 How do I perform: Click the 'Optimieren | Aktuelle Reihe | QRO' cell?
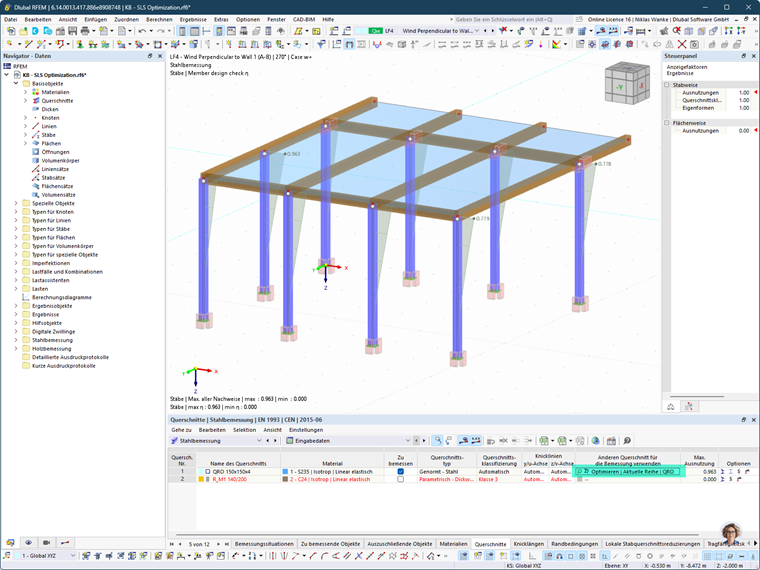pyautogui.click(x=628, y=471)
